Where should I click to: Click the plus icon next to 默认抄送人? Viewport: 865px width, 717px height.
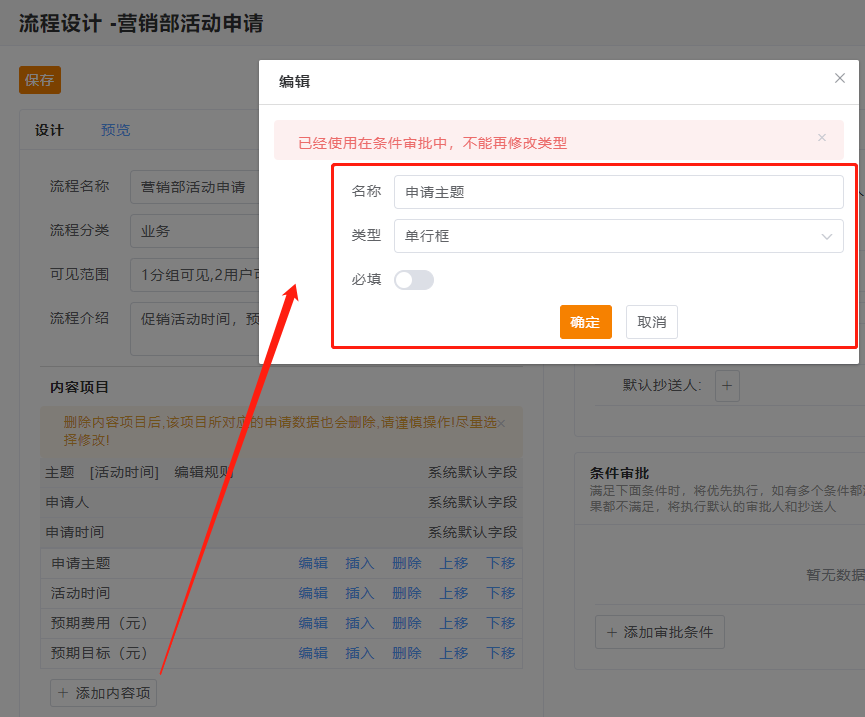pyautogui.click(x=727, y=385)
